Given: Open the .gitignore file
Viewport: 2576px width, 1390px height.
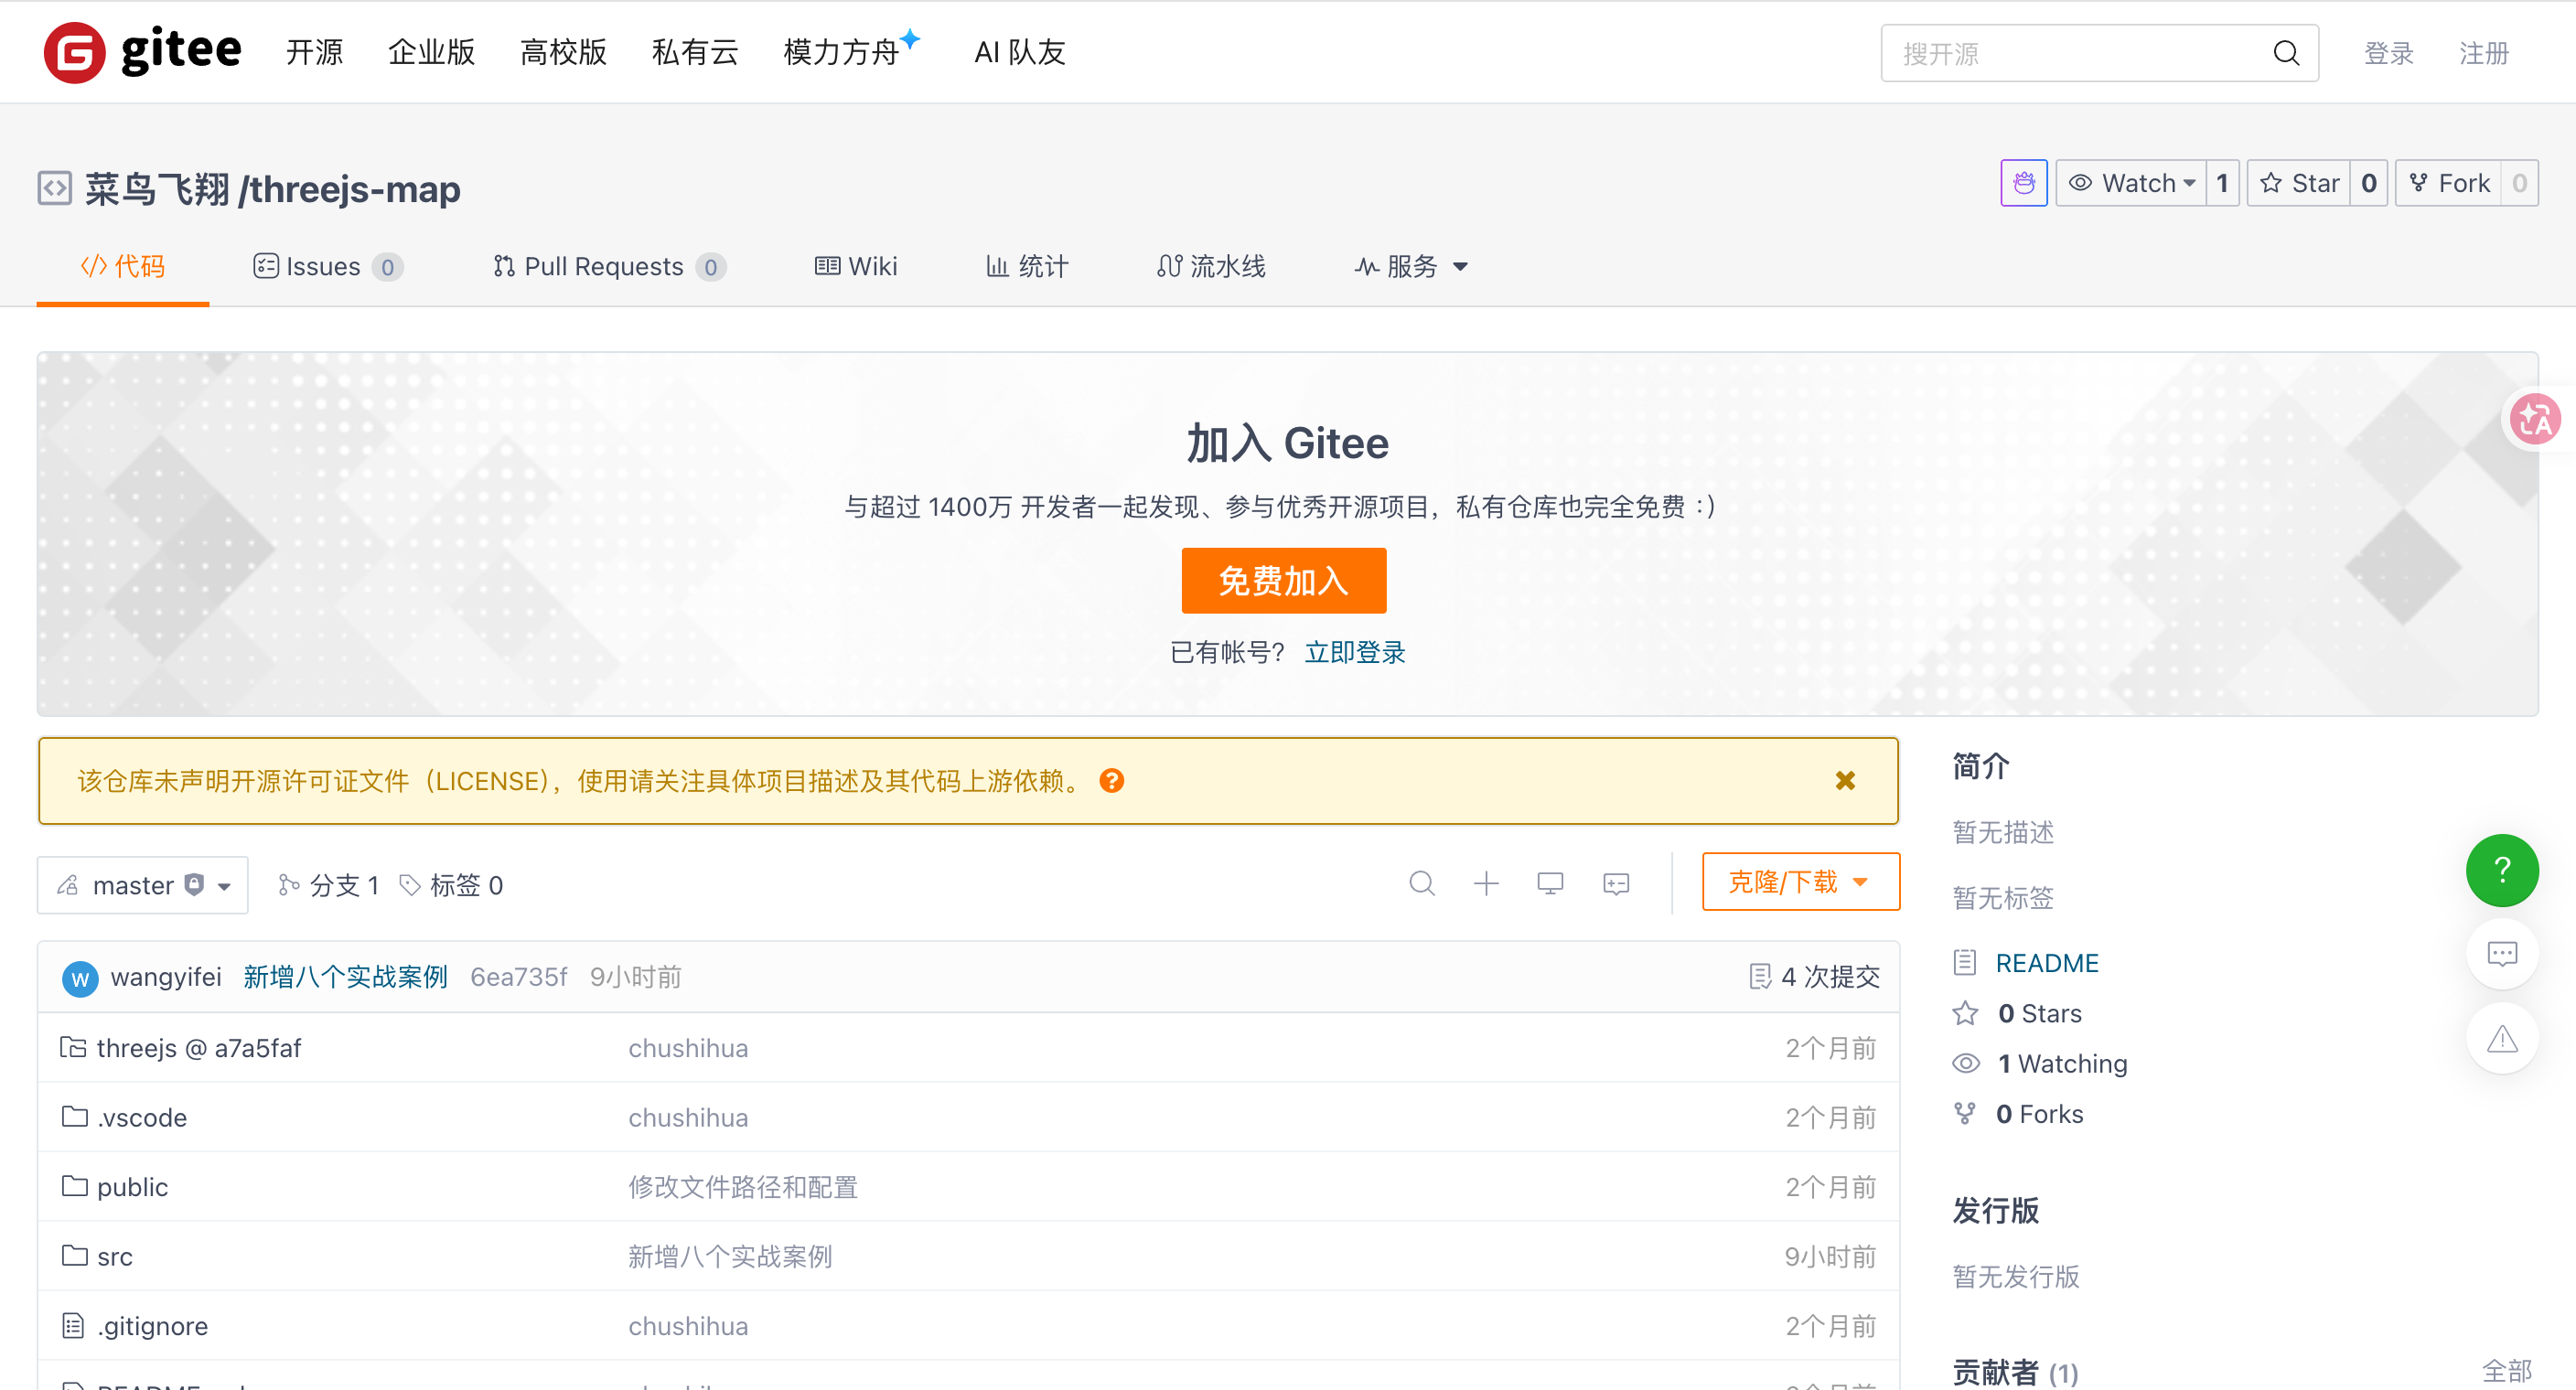Looking at the screenshot, I should tap(152, 1326).
